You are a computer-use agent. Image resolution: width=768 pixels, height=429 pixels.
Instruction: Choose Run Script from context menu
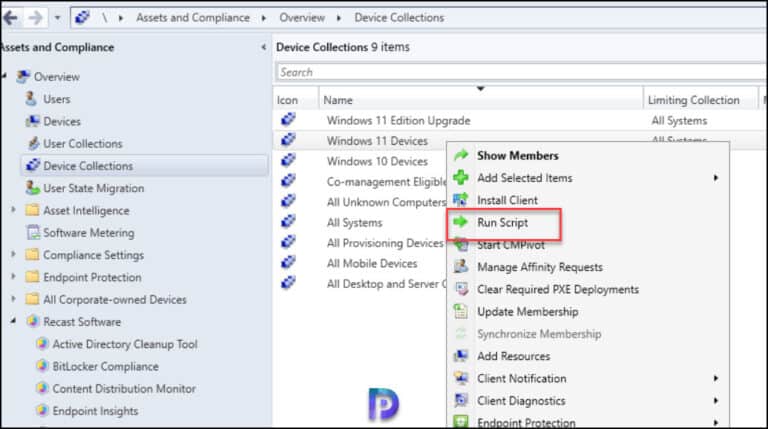coord(503,222)
